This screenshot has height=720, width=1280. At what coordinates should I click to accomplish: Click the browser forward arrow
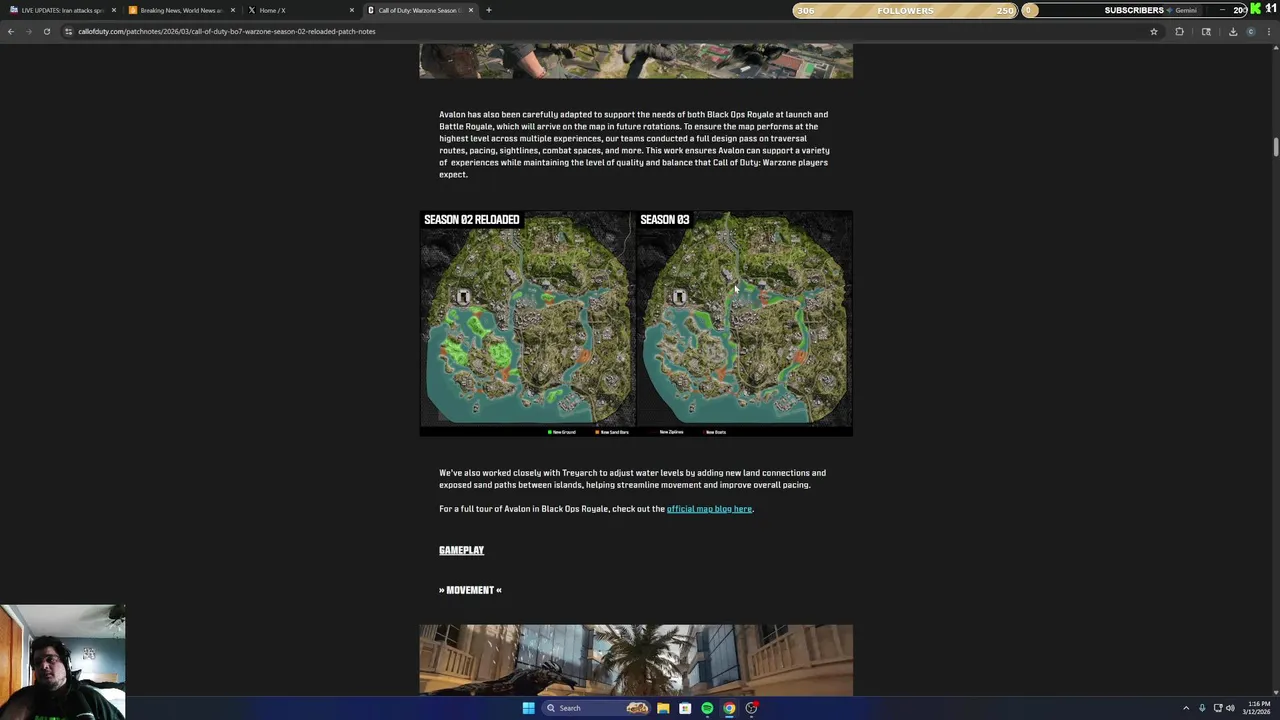point(29,31)
